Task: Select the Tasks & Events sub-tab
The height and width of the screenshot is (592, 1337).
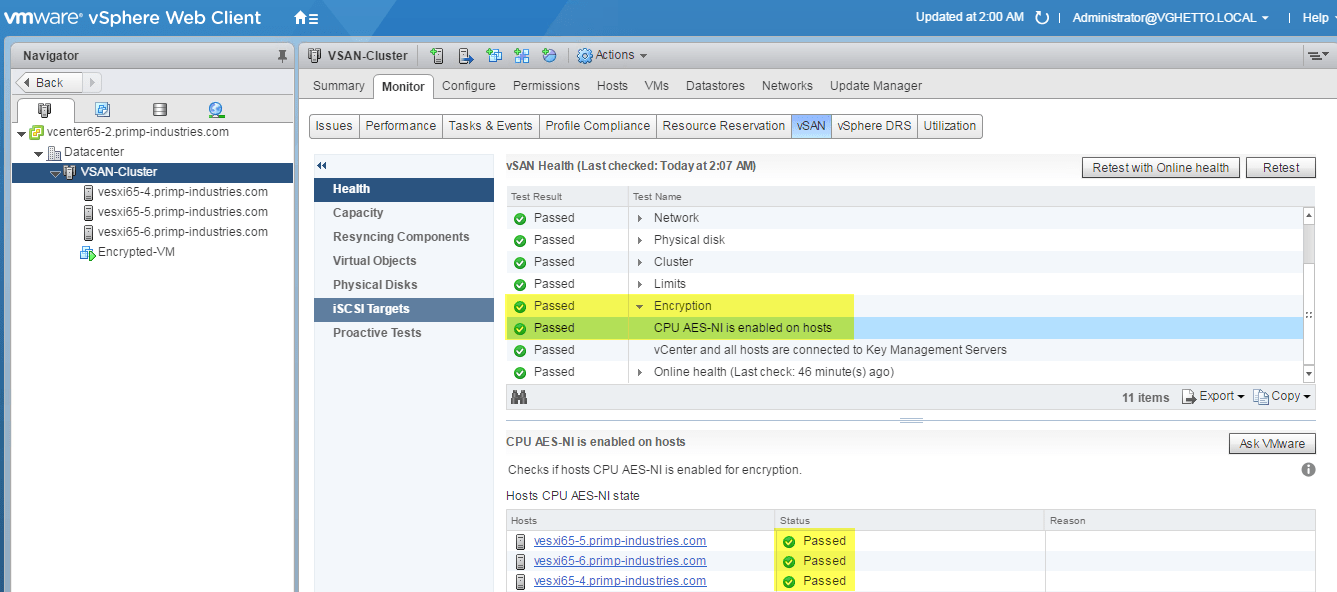Action: [490, 126]
